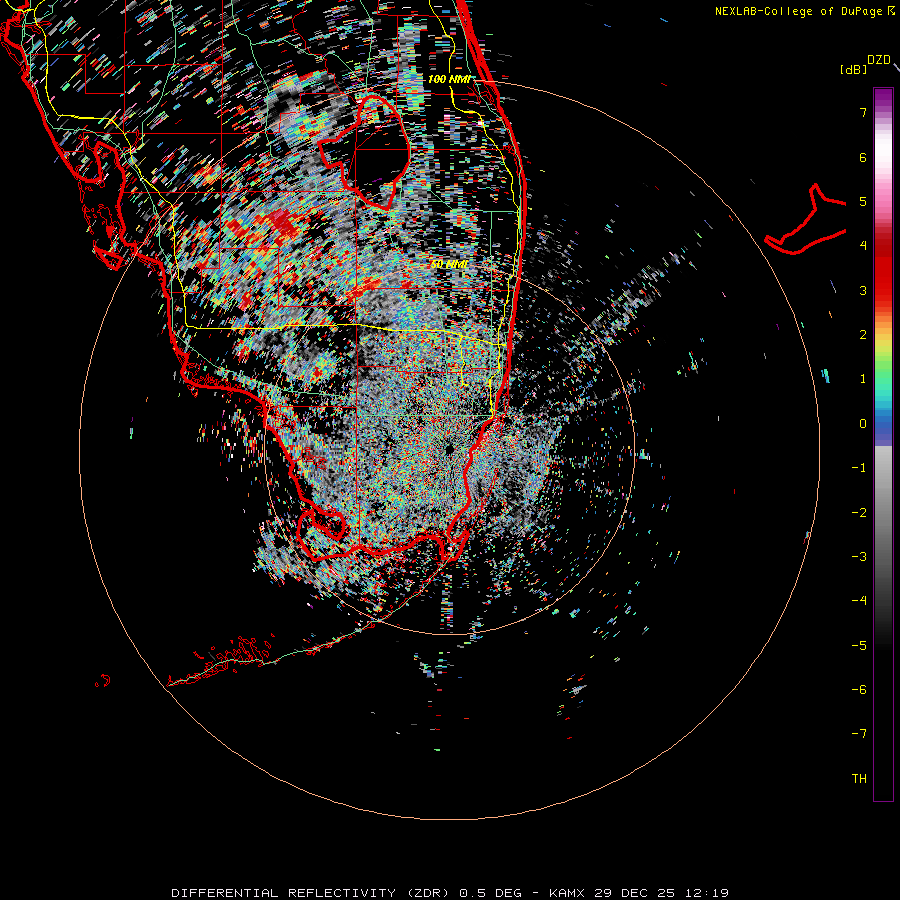Viewport: 900px width, 900px height.
Task: Click the 7 value on color scale
Action: [863, 112]
